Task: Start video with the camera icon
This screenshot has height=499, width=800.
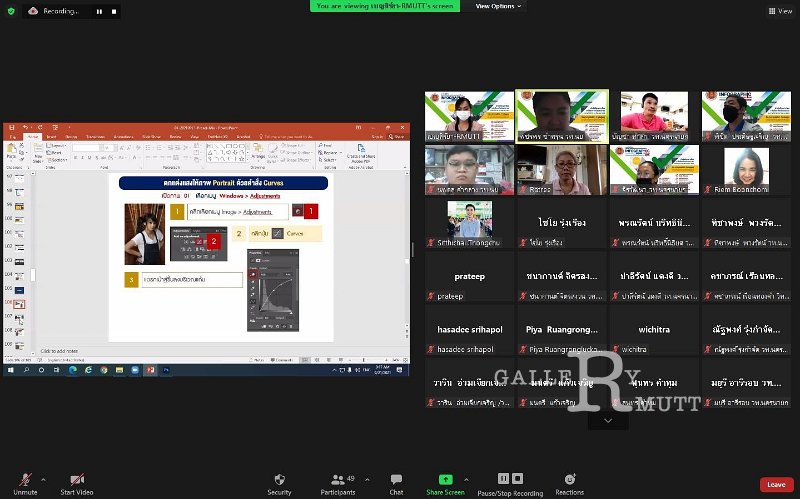Action: pos(77,479)
